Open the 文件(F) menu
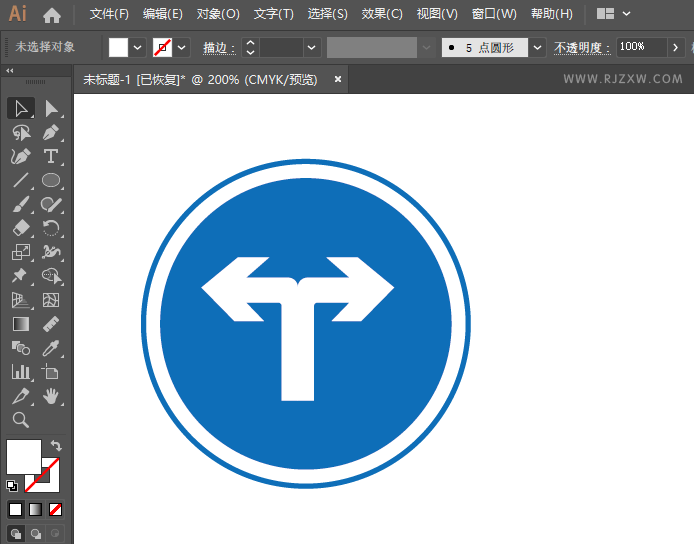694x544 pixels. tap(109, 14)
